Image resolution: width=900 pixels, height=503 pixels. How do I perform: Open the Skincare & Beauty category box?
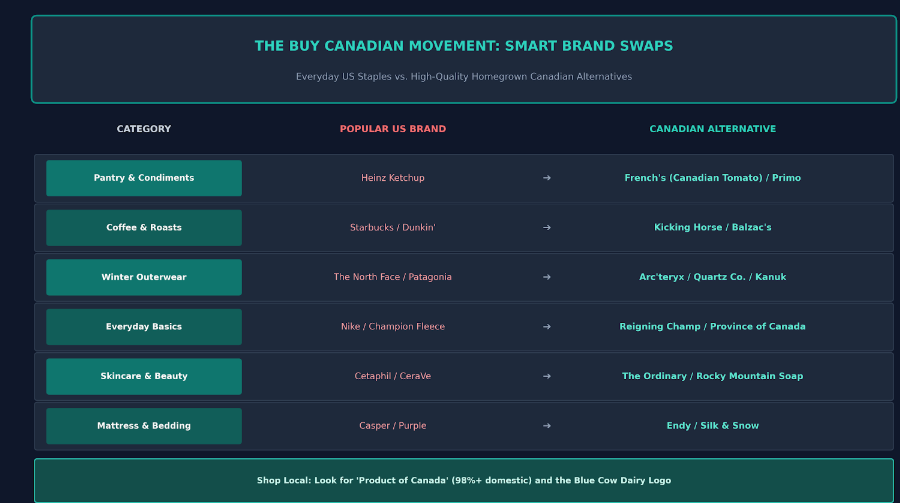coord(144,376)
